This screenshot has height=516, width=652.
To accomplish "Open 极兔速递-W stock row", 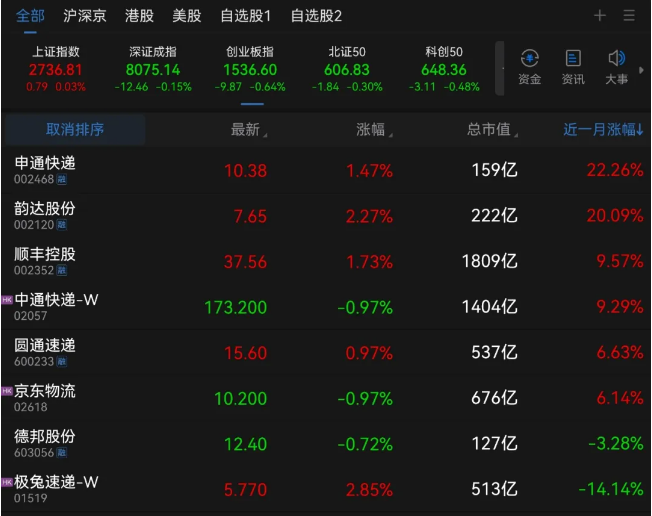I will (326, 489).
